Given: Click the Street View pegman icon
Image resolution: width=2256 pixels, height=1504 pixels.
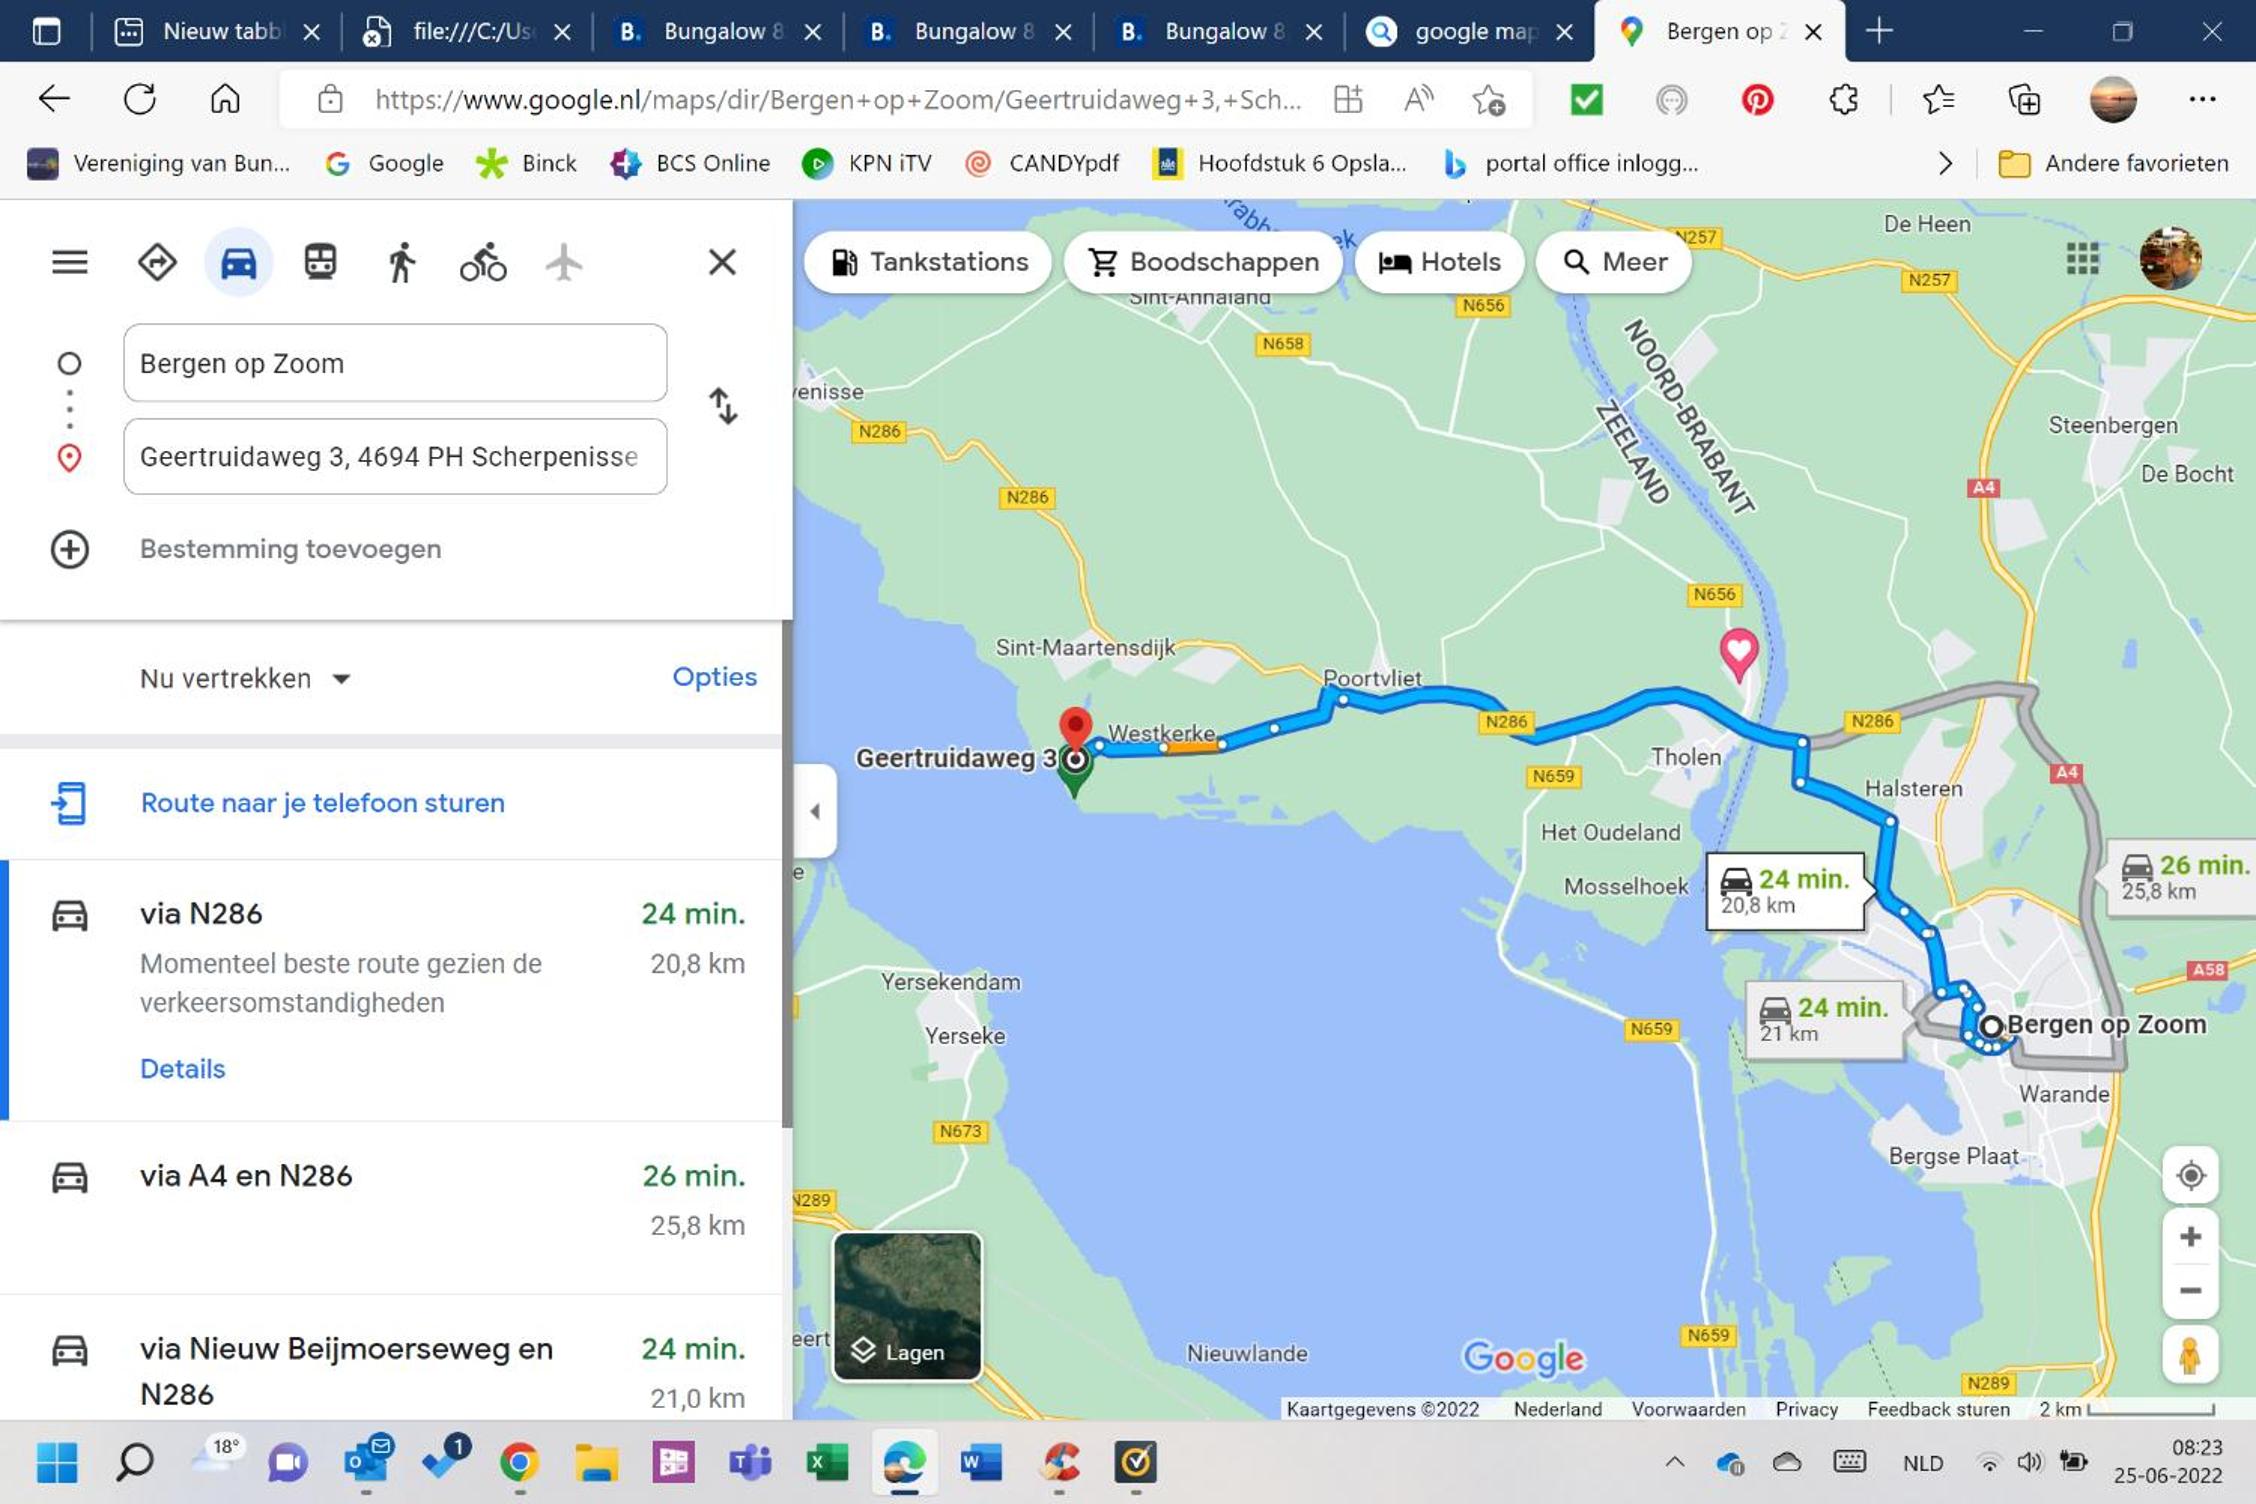Looking at the screenshot, I should (2190, 1355).
